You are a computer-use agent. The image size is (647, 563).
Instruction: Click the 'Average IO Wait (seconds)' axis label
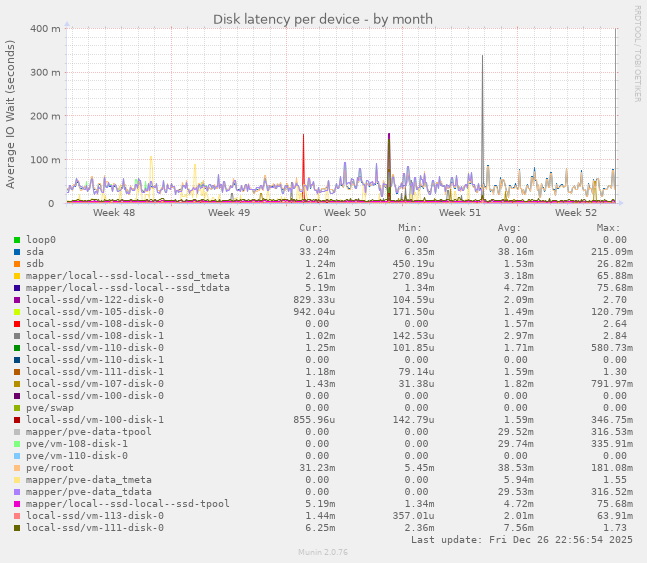[10, 114]
